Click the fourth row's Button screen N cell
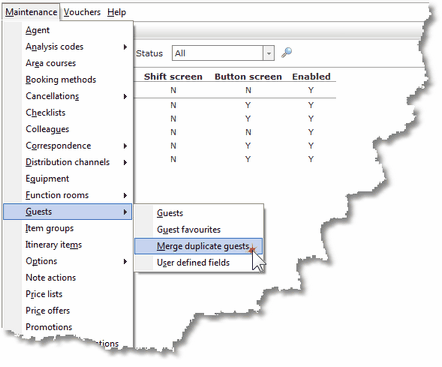The height and width of the screenshot is (367, 442). click(x=248, y=132)
